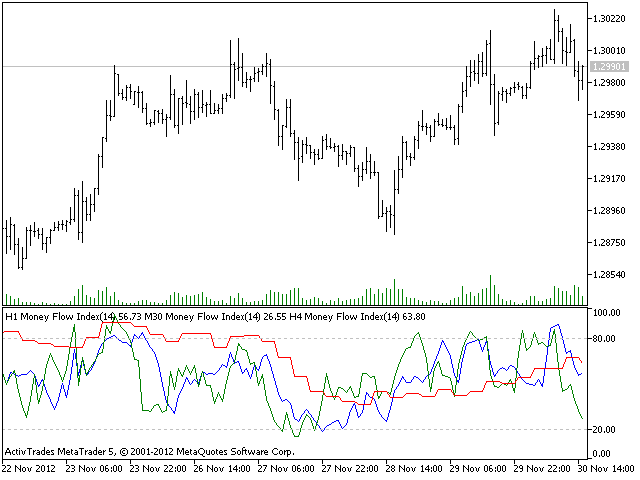Click the 26 Nov 14:00 time label

point(222,469)
